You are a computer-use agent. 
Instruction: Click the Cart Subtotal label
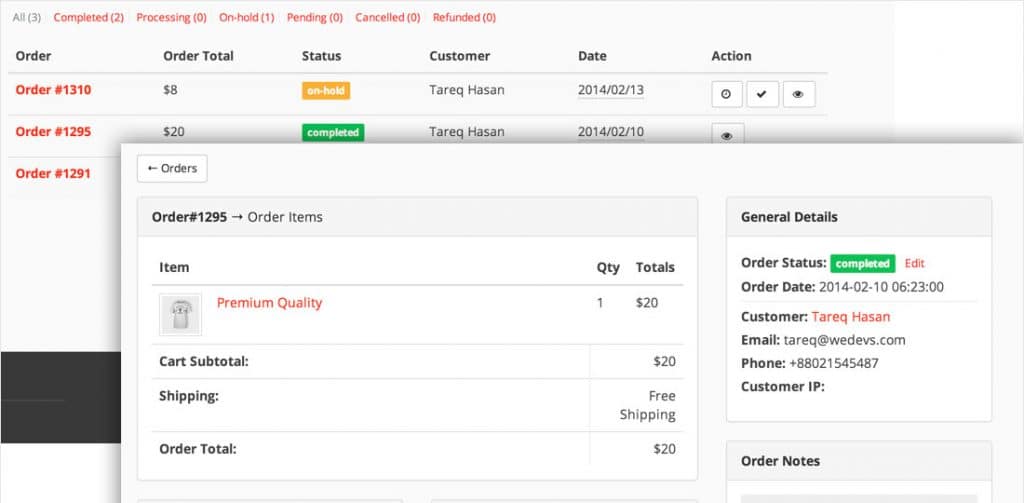tap(204, 361)
